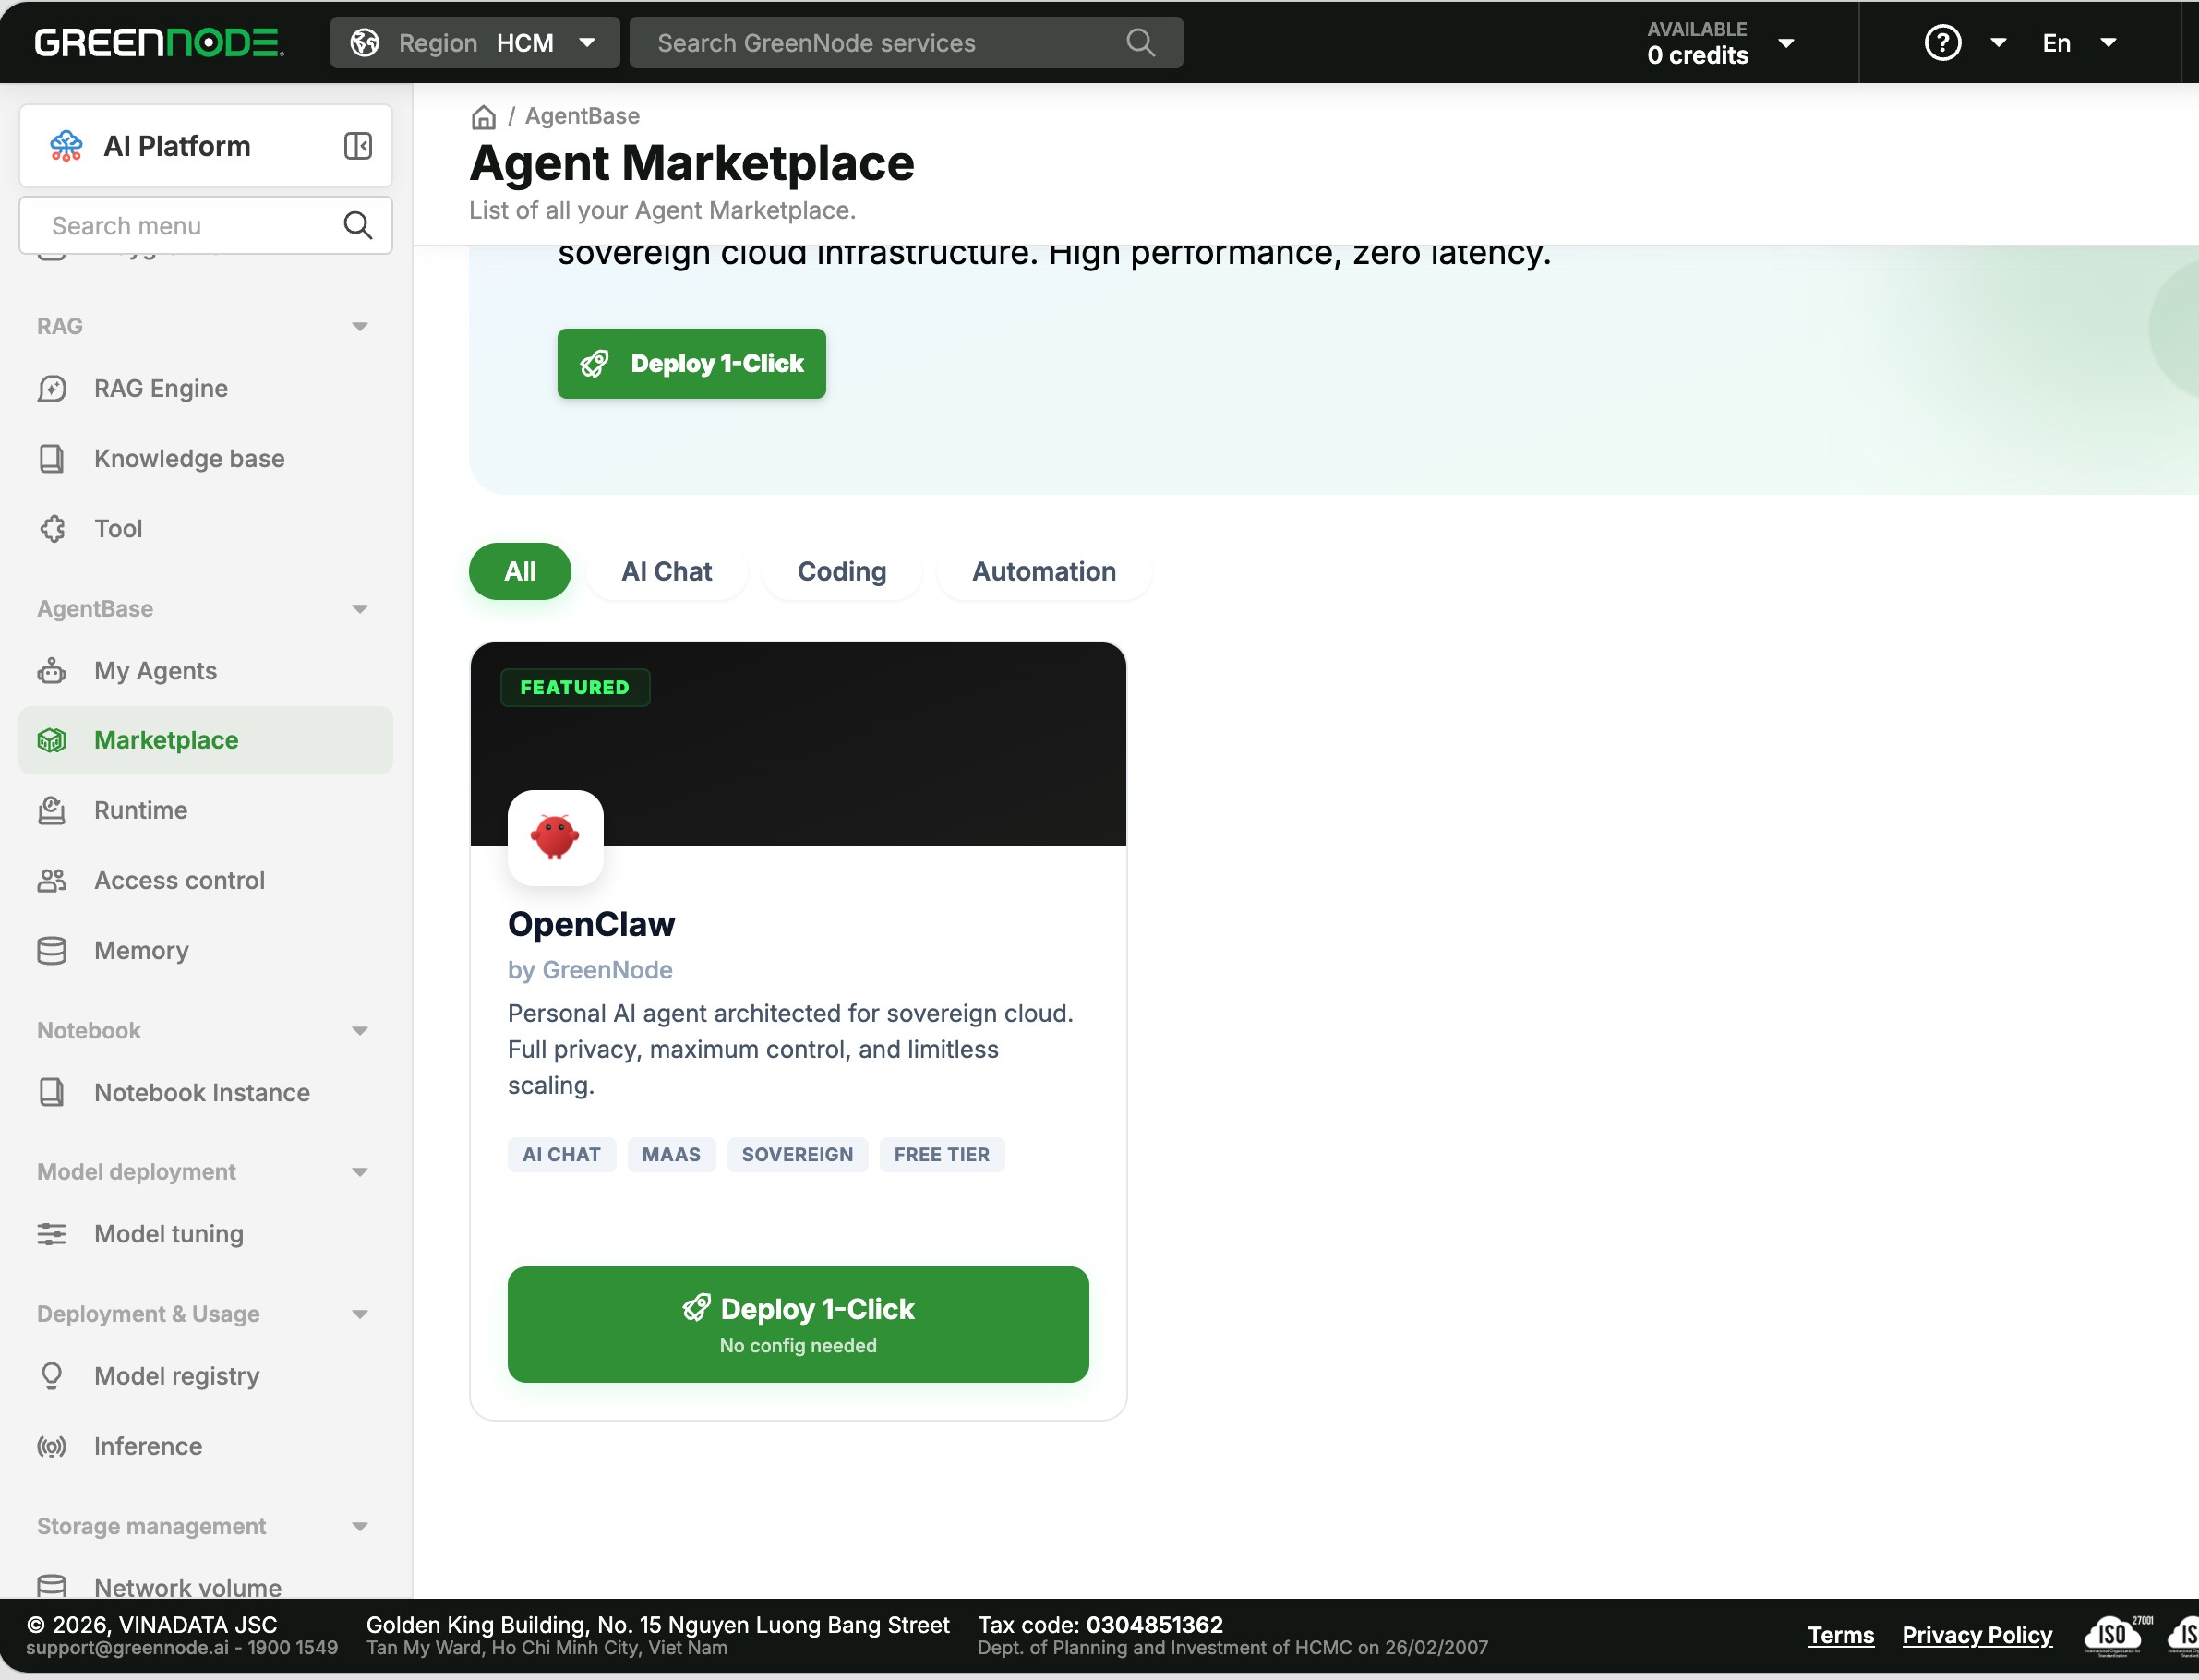The width and height of the screenshot is (2199, 1680).
Task: Click the Search menu magnifier icon
Action: click(358, 226)
